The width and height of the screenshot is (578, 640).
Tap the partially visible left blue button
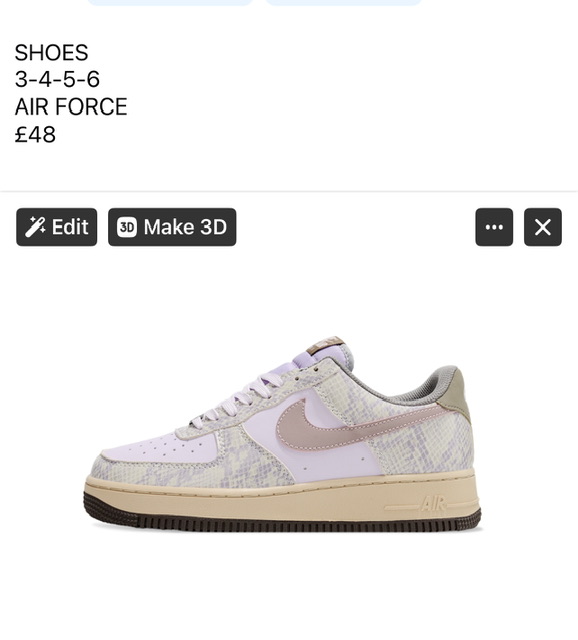tap(170, 2)
